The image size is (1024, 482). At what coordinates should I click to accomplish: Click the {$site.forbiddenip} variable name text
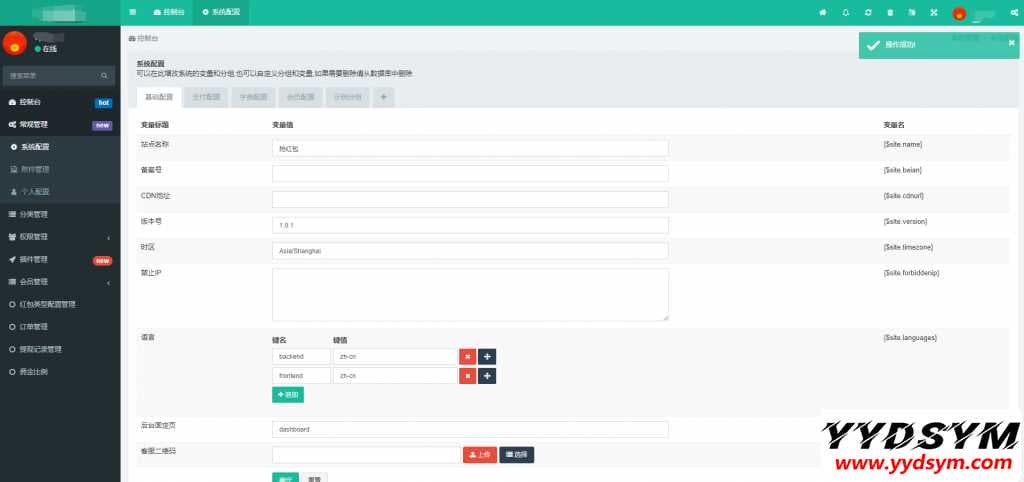[x=911, y=273]
